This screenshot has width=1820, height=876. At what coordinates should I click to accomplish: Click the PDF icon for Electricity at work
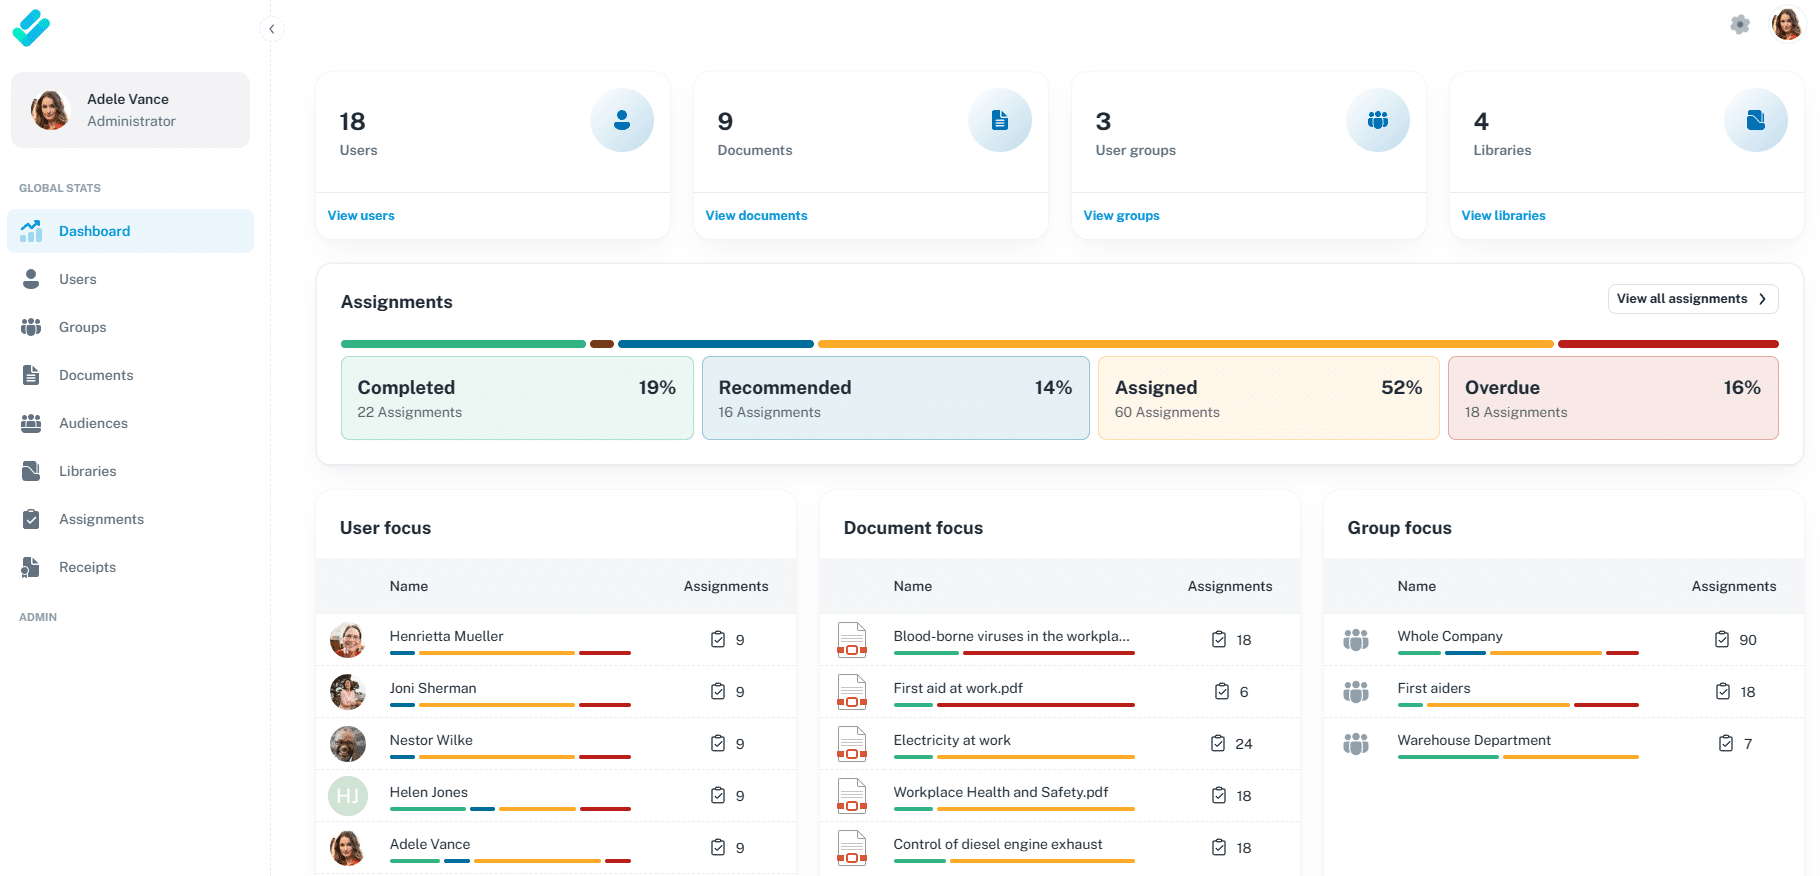point(851,744)
